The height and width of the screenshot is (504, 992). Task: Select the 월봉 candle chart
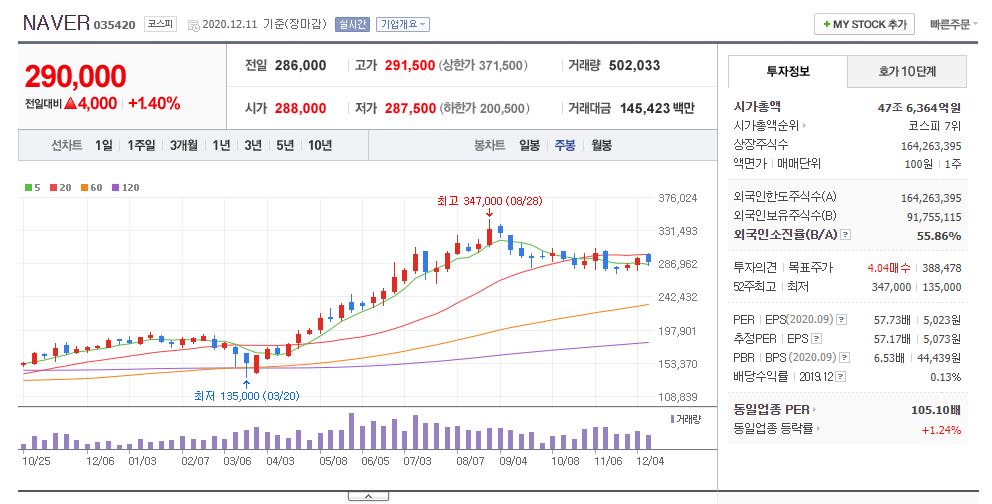point(602,145)
